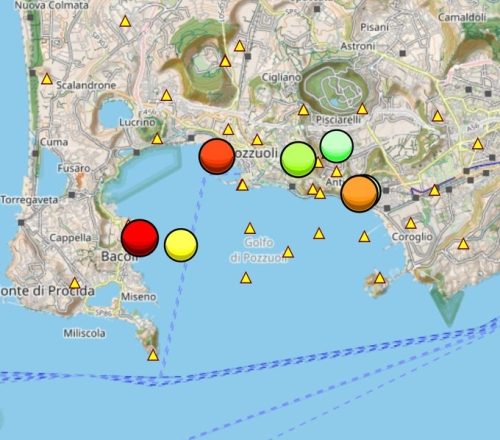The image size is (500, 440).
Task: Click the dark red earthquake circle near Bacoli
Action: point(140,238)
